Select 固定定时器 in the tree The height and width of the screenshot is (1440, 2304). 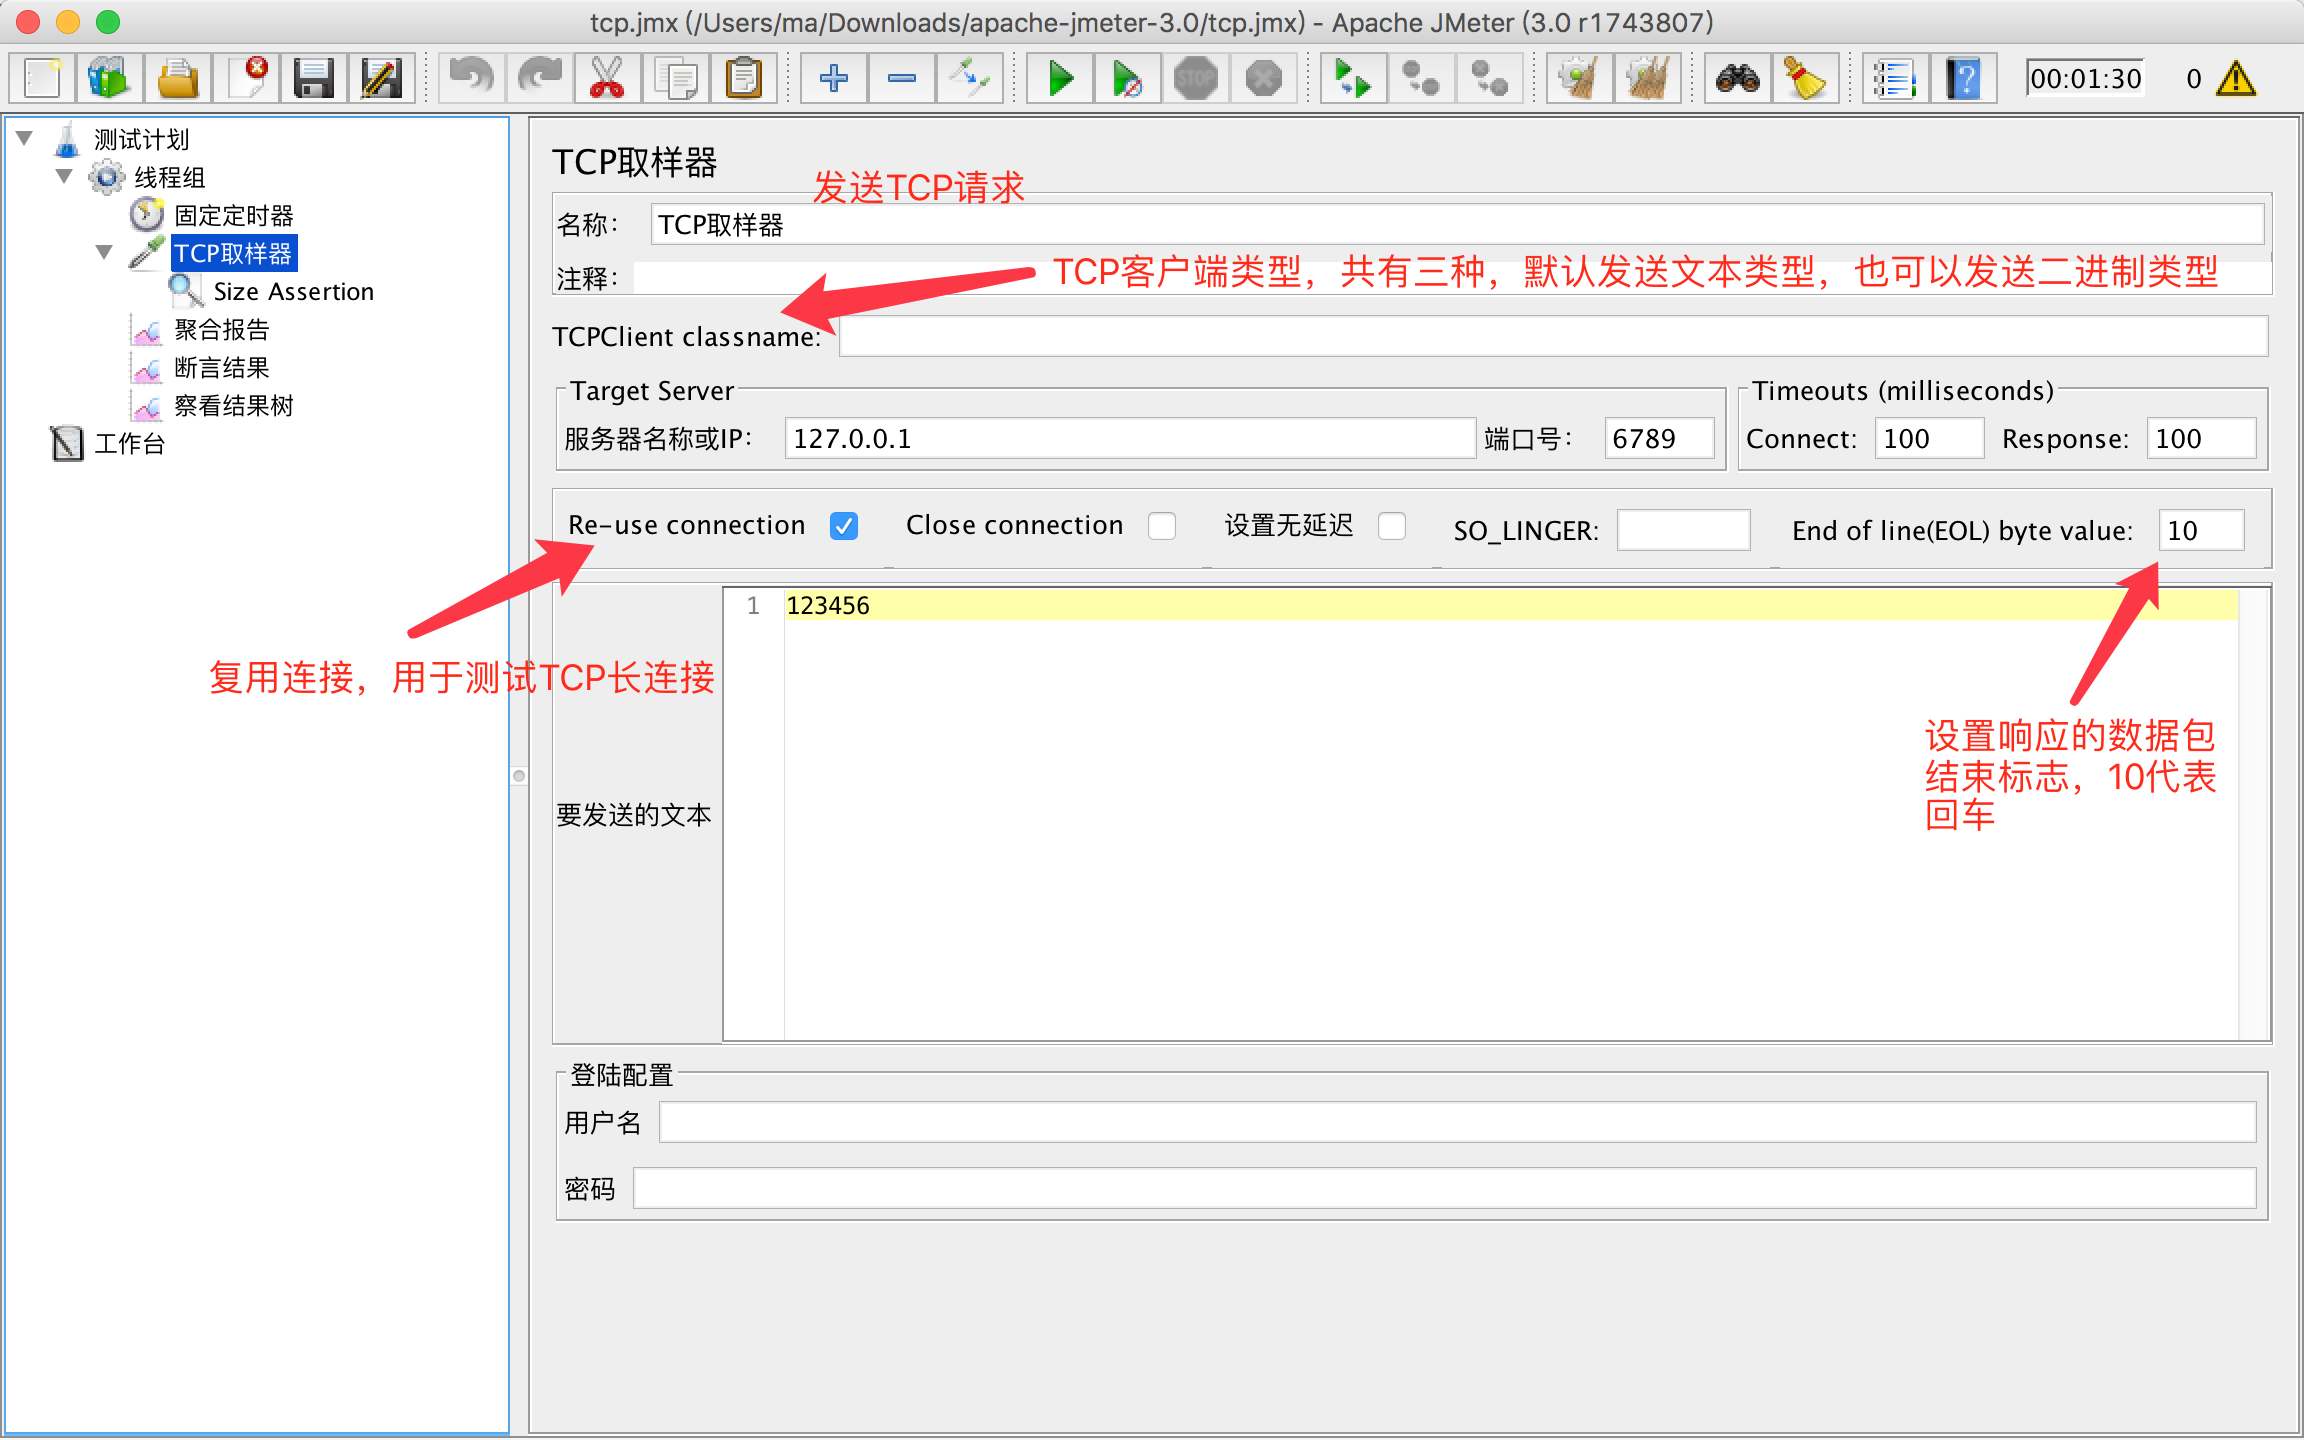click(x=233, y=215)
